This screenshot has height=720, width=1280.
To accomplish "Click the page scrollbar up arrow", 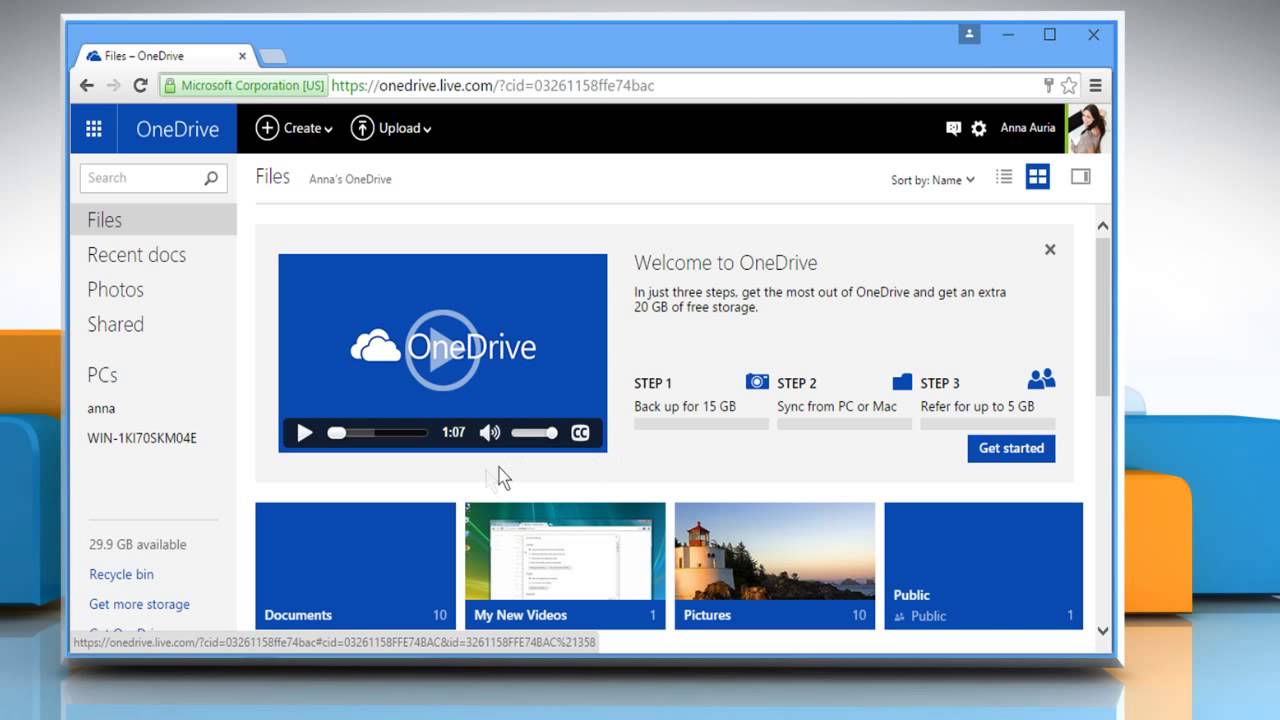I will [1103, 226].
